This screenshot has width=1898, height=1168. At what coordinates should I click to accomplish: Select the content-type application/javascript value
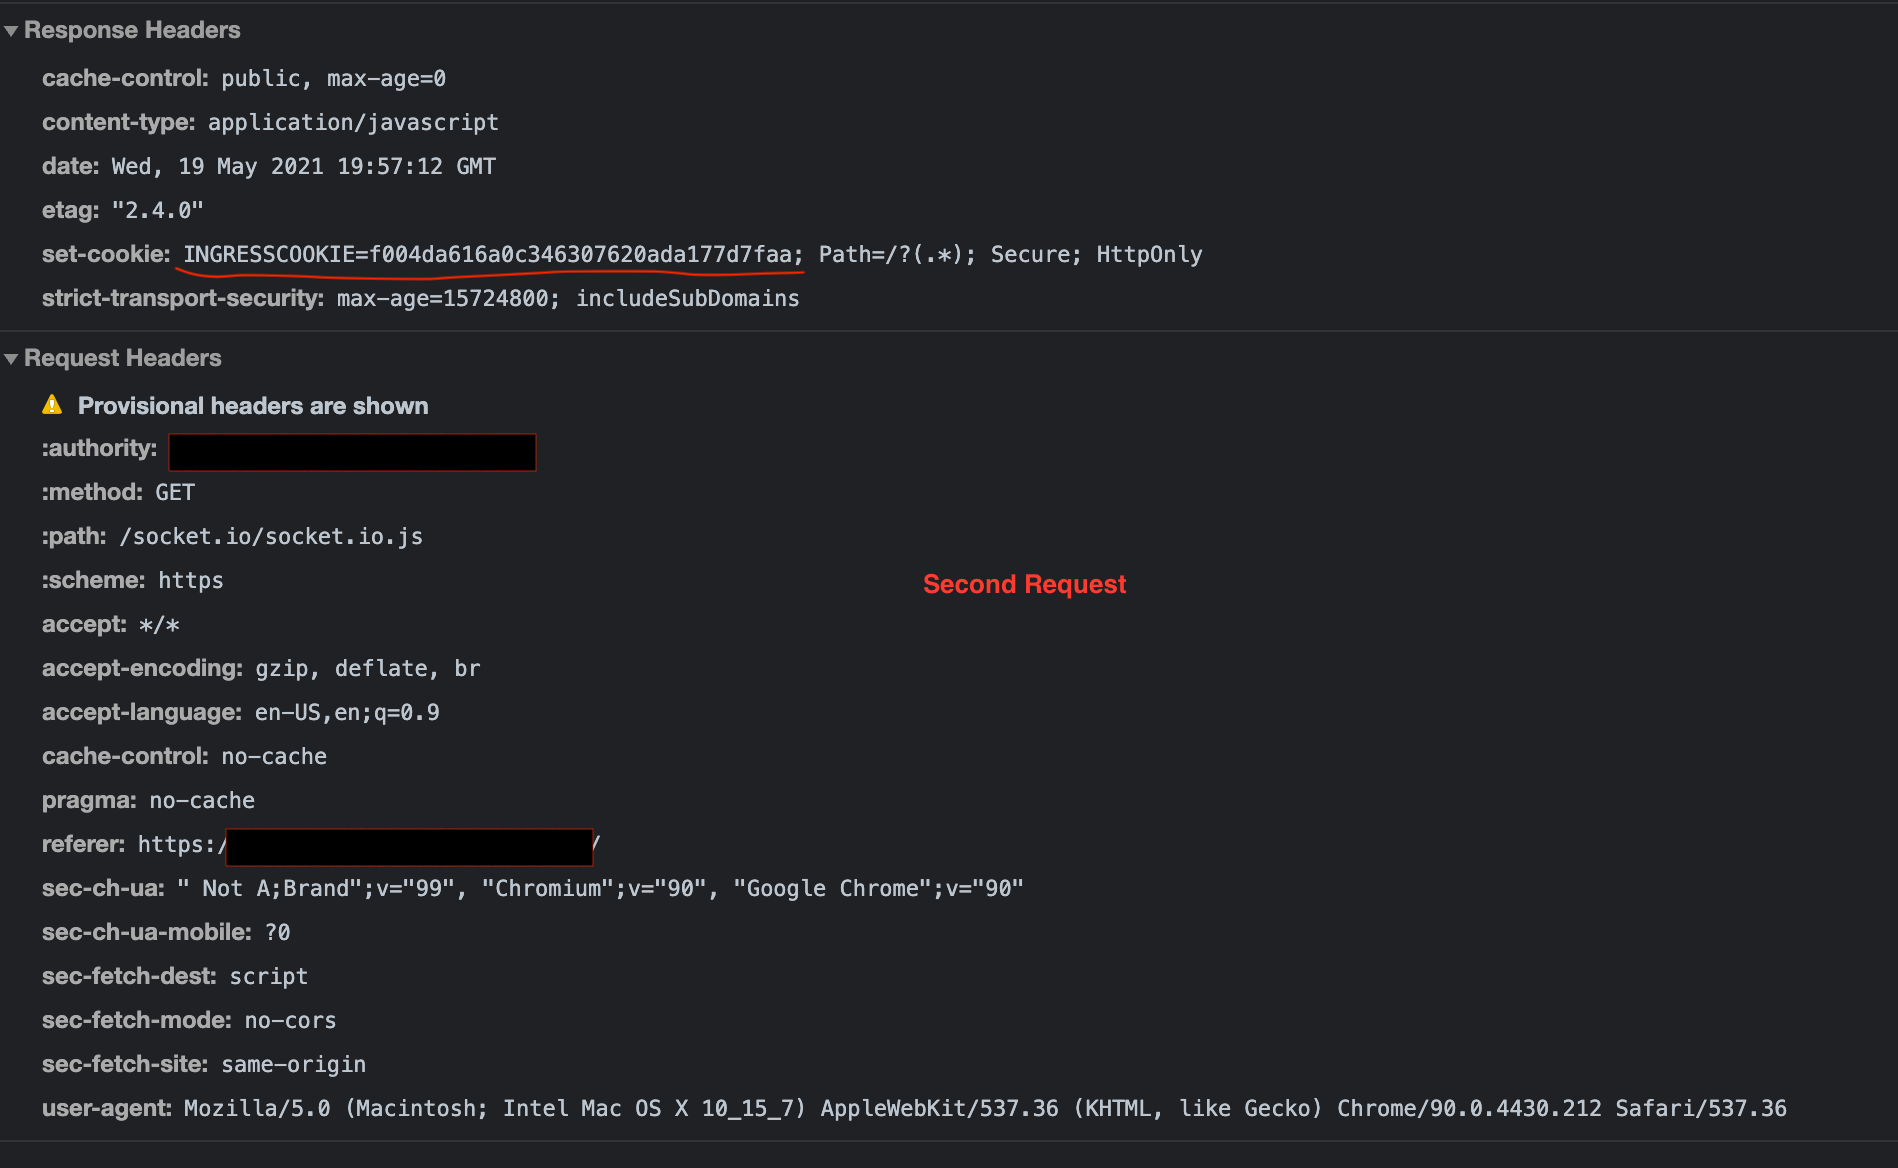point(353,123)
